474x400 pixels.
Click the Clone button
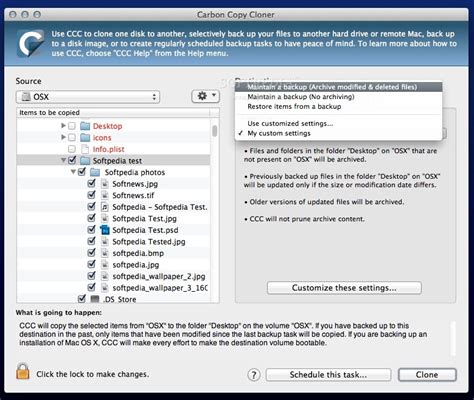[427, 375]
